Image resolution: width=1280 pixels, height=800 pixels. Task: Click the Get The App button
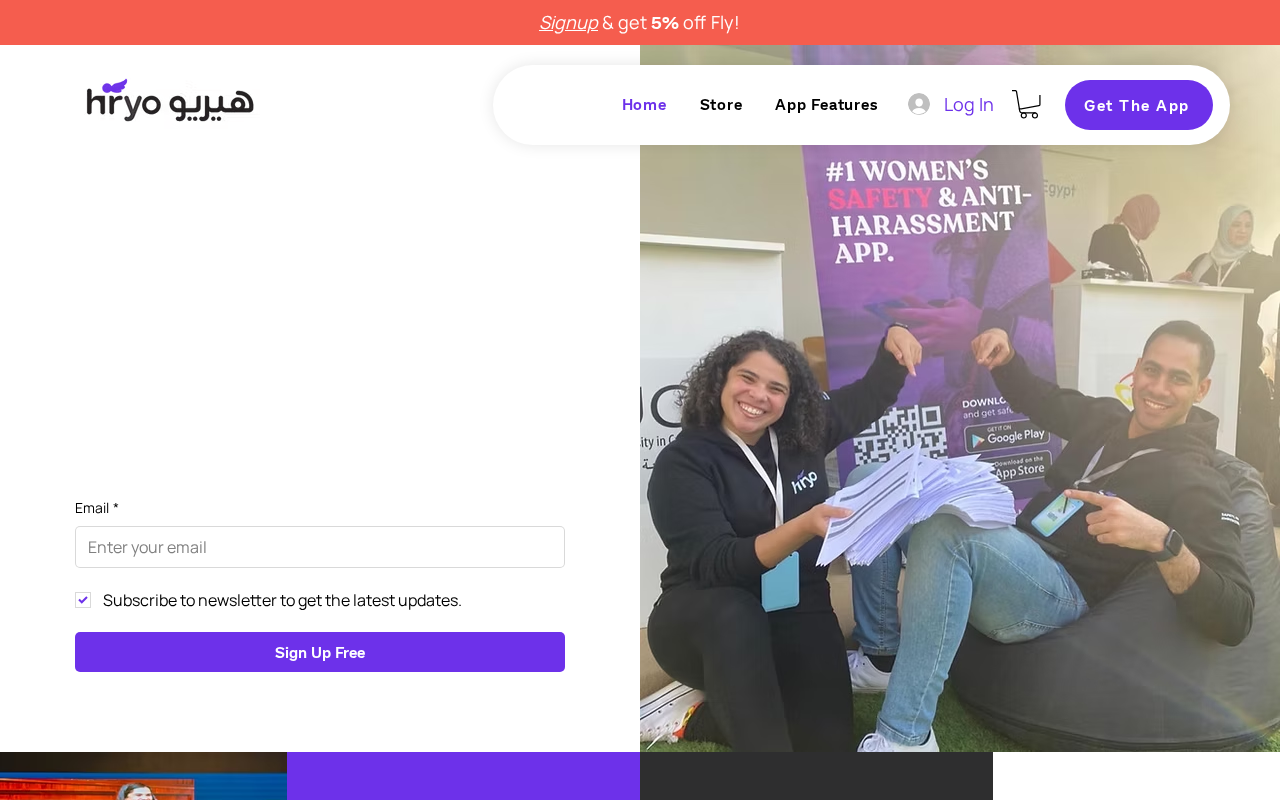click(1138, 105)
